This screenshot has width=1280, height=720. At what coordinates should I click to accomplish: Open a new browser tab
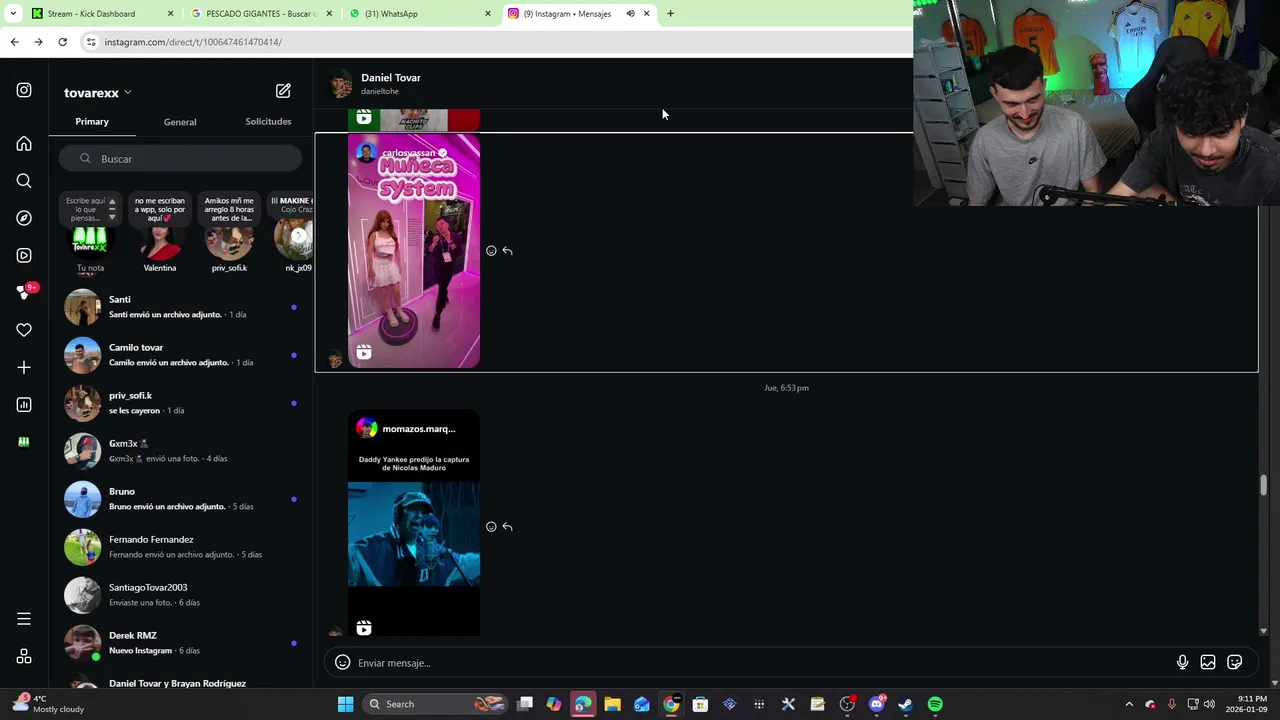pyautogui.click(x=670, y=14)
